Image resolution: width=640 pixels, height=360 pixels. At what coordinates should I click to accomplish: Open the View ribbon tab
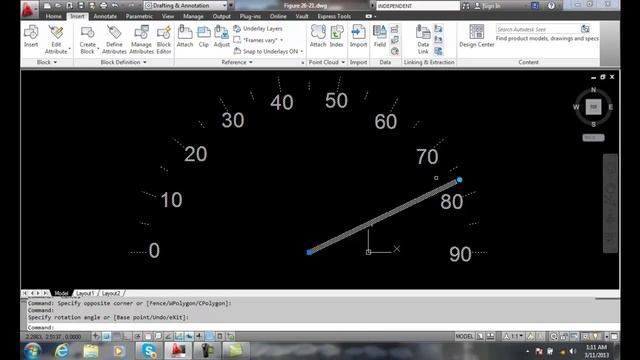168,16
